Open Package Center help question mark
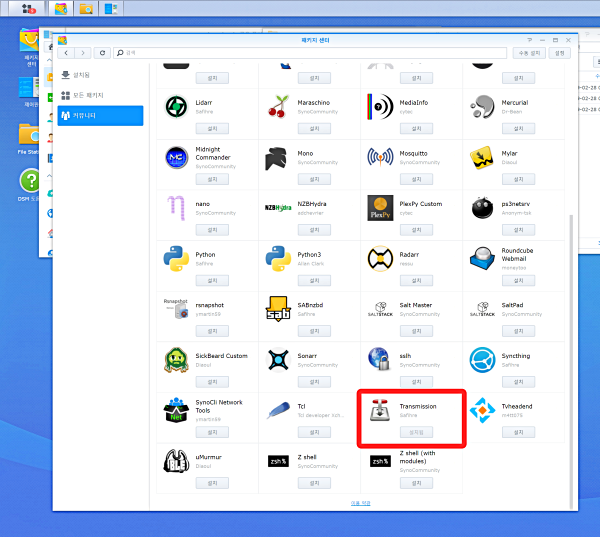Screen dimensions: 600x537 [x=530, y=40]
